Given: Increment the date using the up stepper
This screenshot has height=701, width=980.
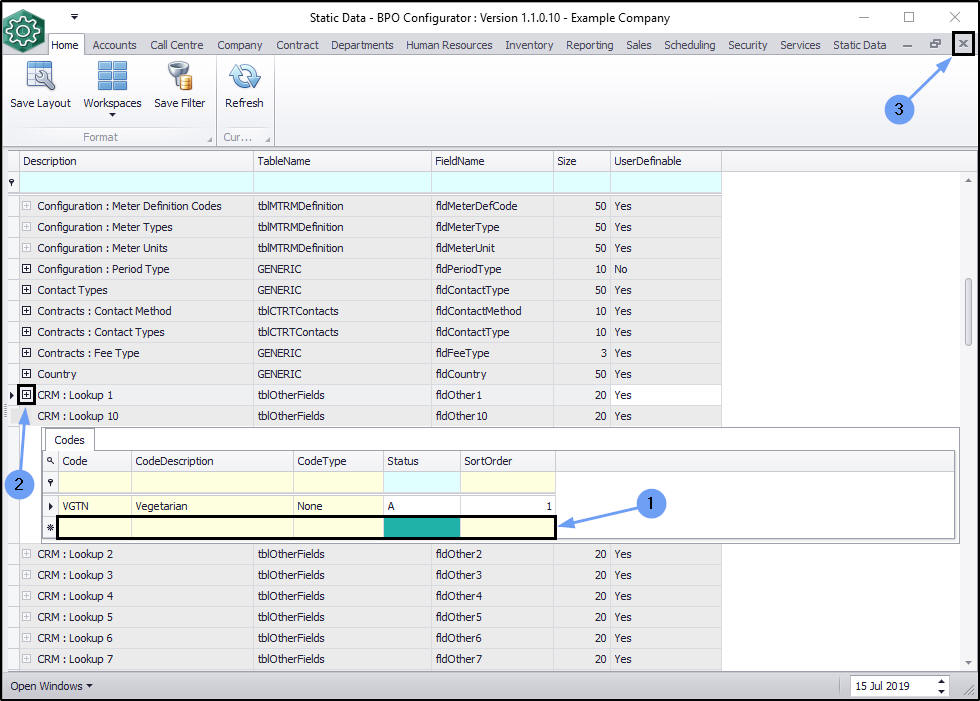Looking at the screenshot, I should point(941,681).
